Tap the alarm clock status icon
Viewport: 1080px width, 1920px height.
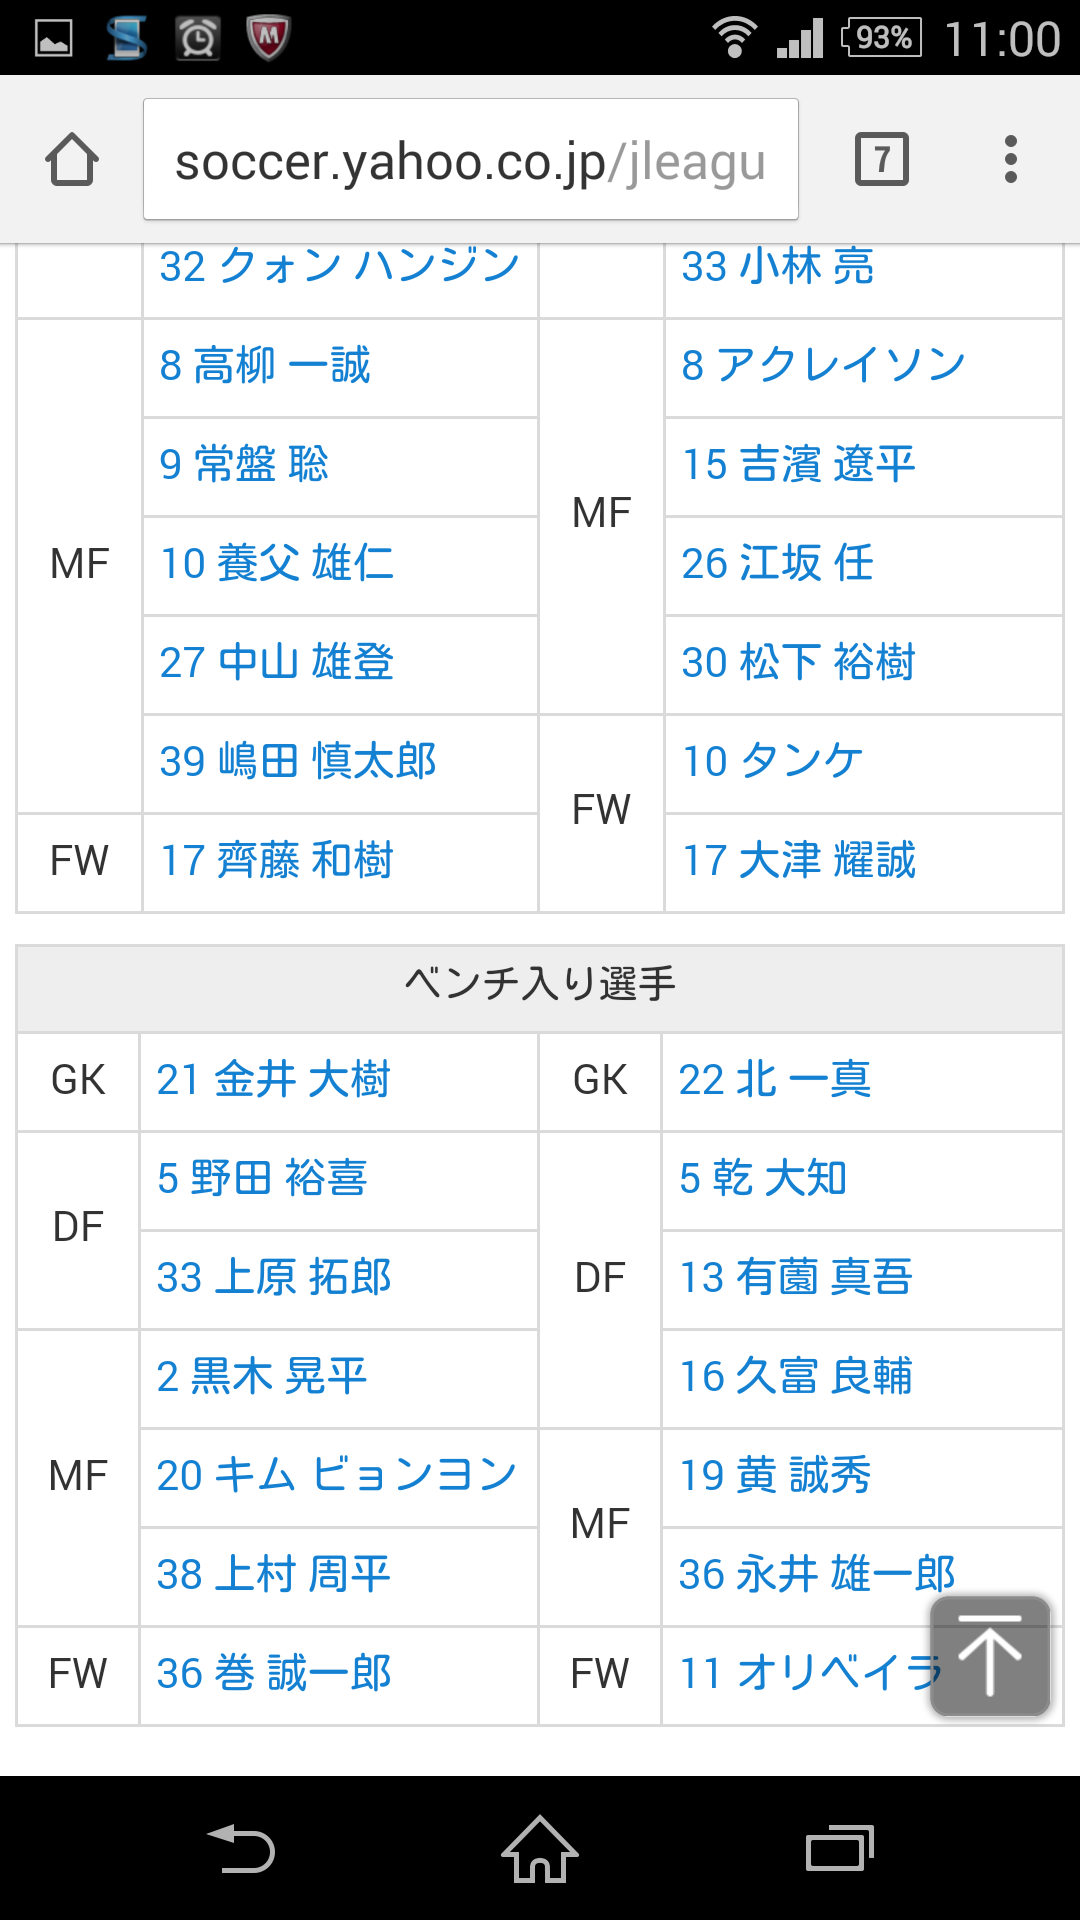198,38
